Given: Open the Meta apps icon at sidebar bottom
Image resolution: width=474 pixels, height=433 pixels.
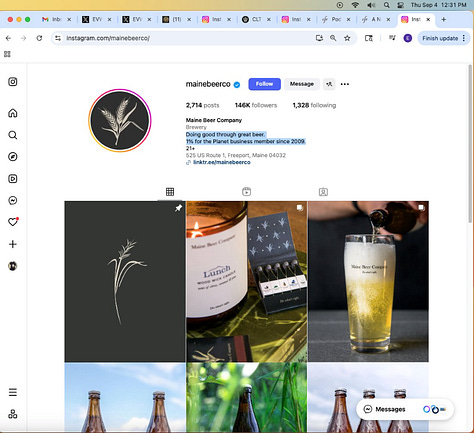Looking at the screenshot, I should 13,414.
